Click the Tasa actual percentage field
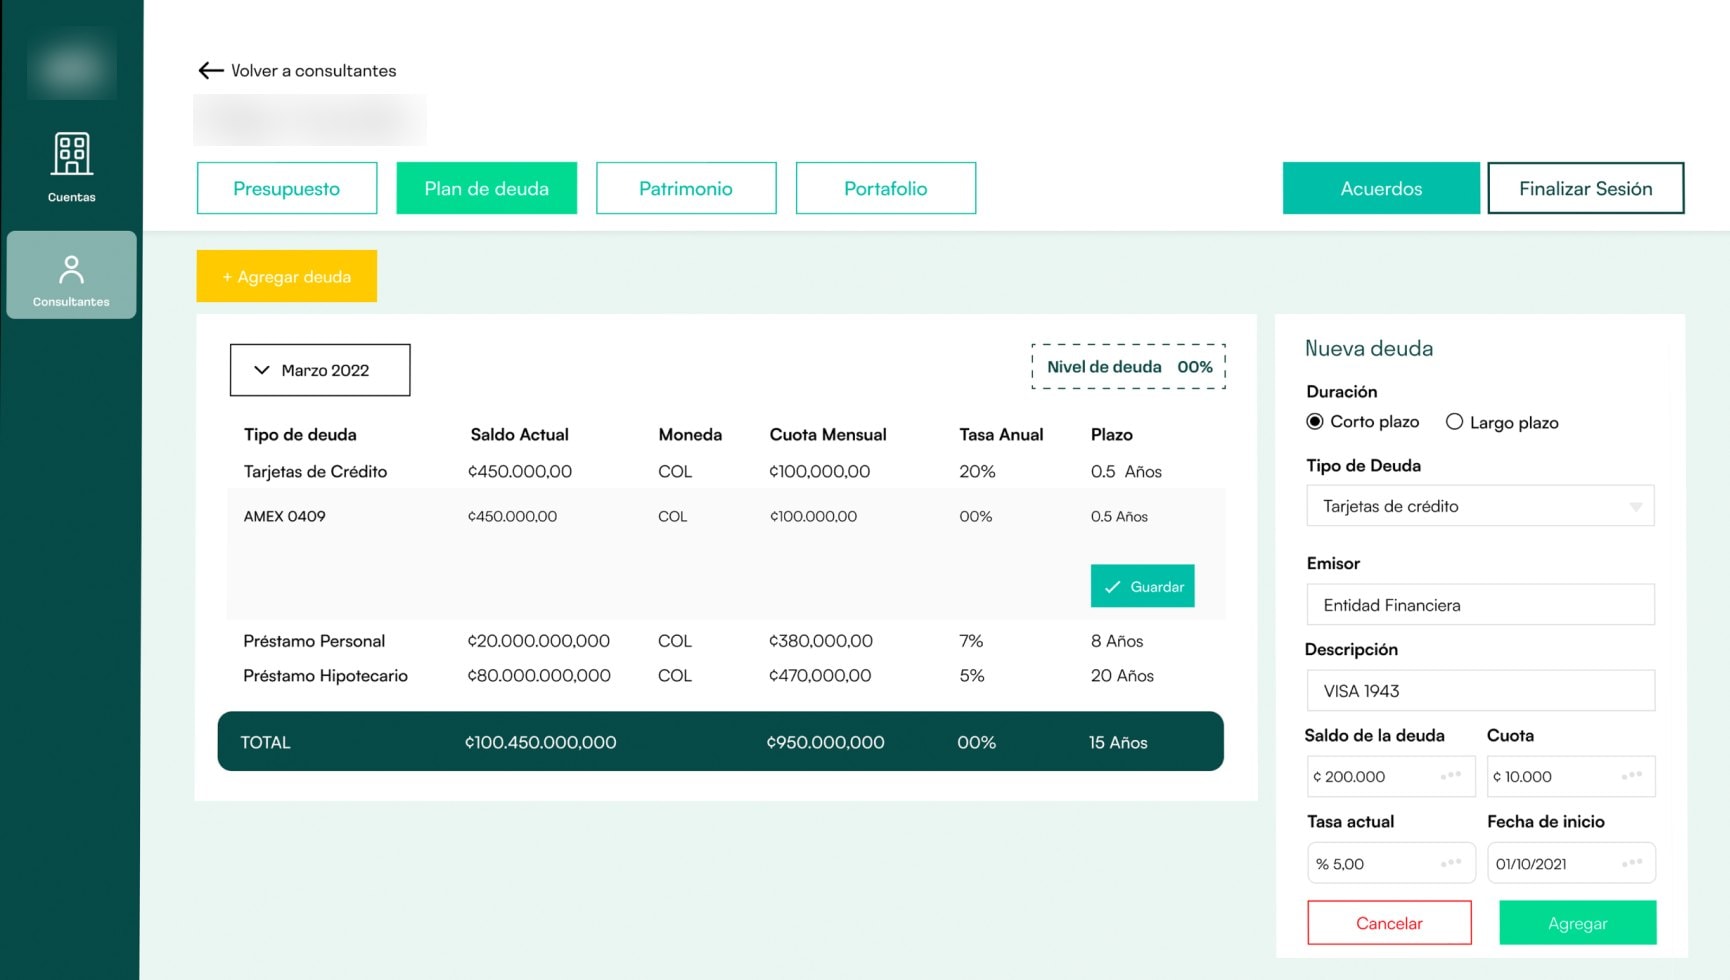 1391,863
